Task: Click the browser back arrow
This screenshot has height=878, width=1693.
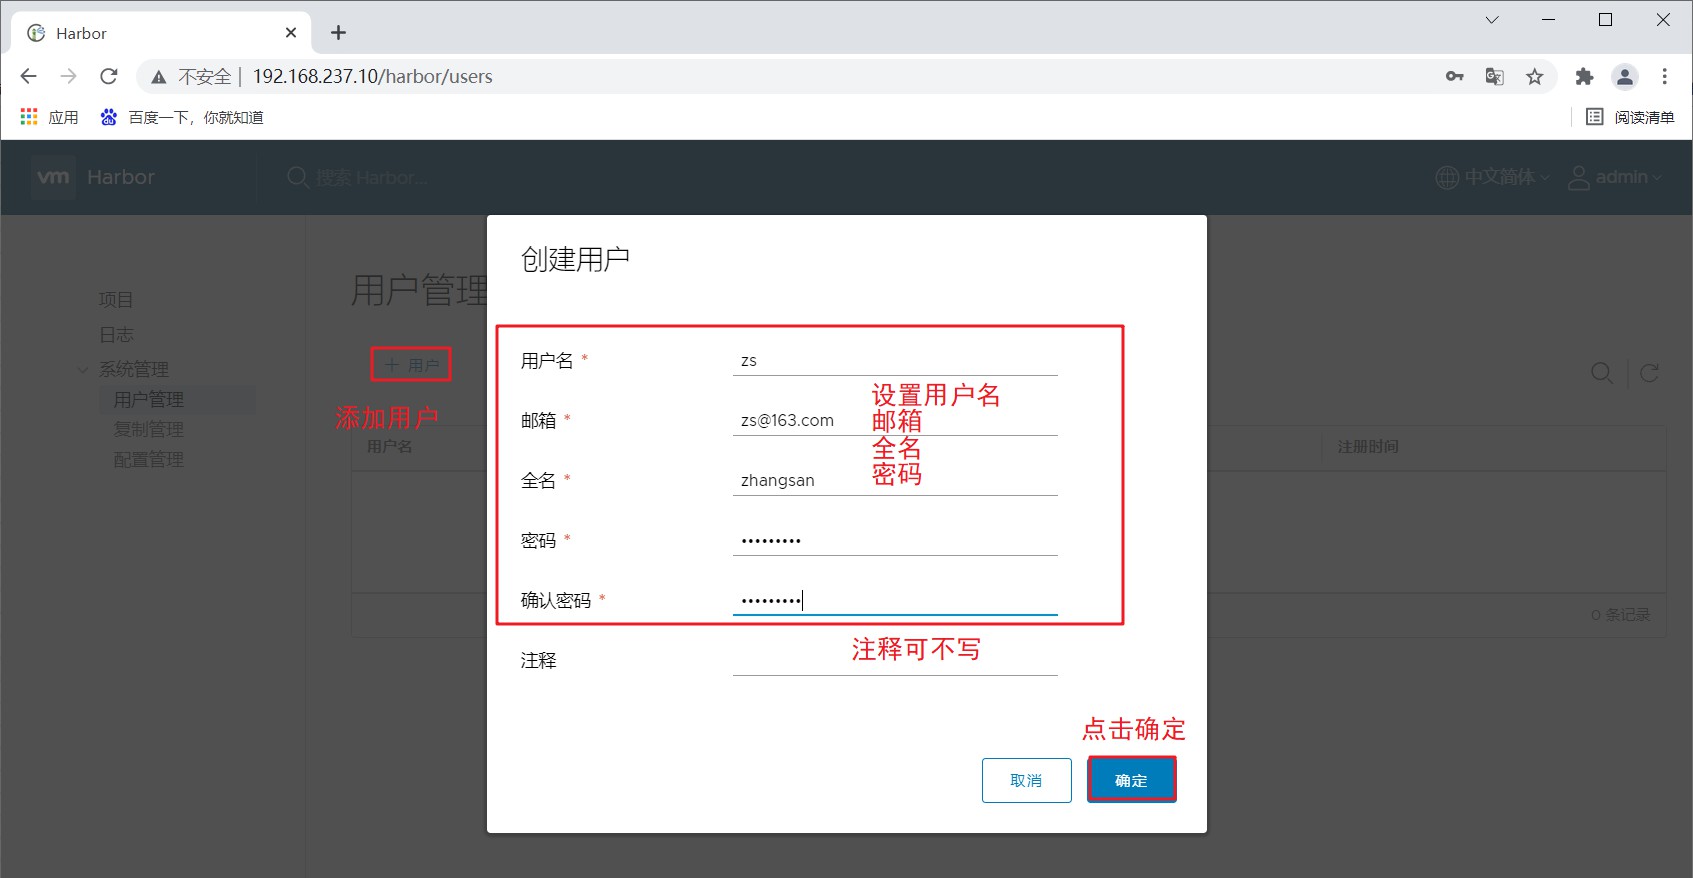Action: tap(28, 76)
